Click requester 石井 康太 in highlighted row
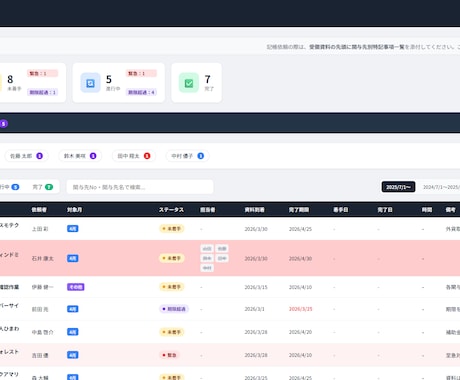Viewport: 460px width, 380px height. (43, 258)
